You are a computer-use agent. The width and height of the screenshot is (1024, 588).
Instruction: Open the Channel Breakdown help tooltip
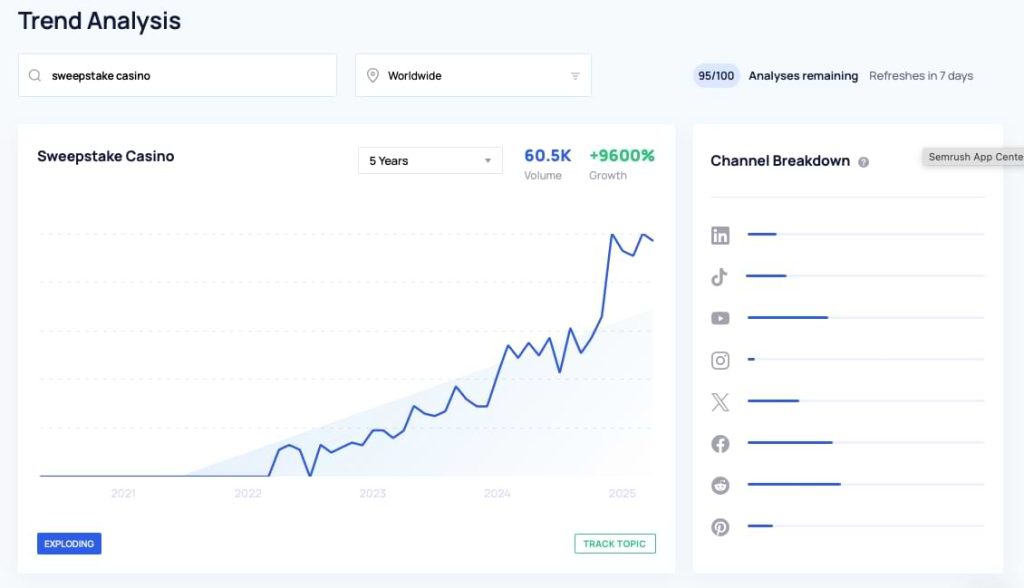(864, 161)
